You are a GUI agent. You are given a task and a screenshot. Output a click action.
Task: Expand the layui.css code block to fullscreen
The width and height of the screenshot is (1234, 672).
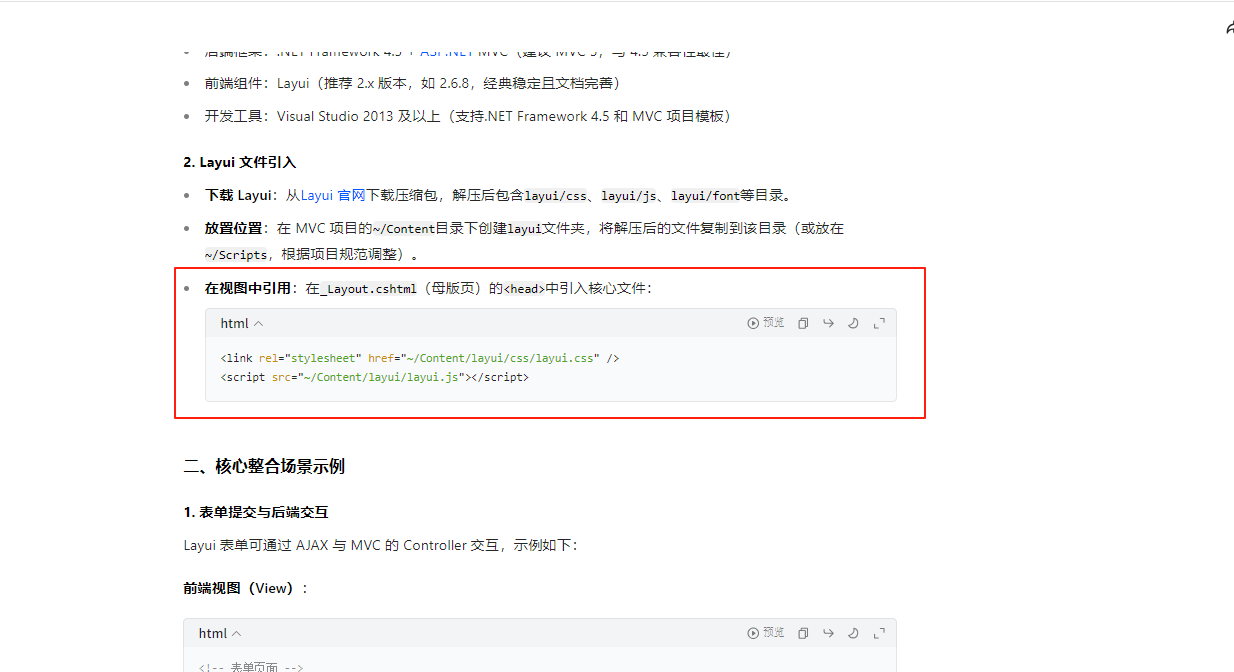pyautogui.click(x=880, y=323)
